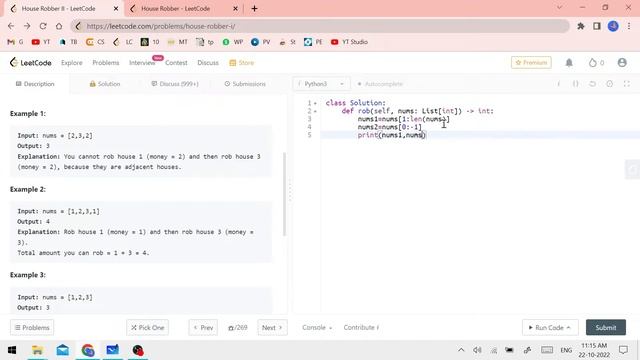Screen dimensions: 640x360
Task: Click the browser extensions puzzle icon
Action: click(580, 26)
